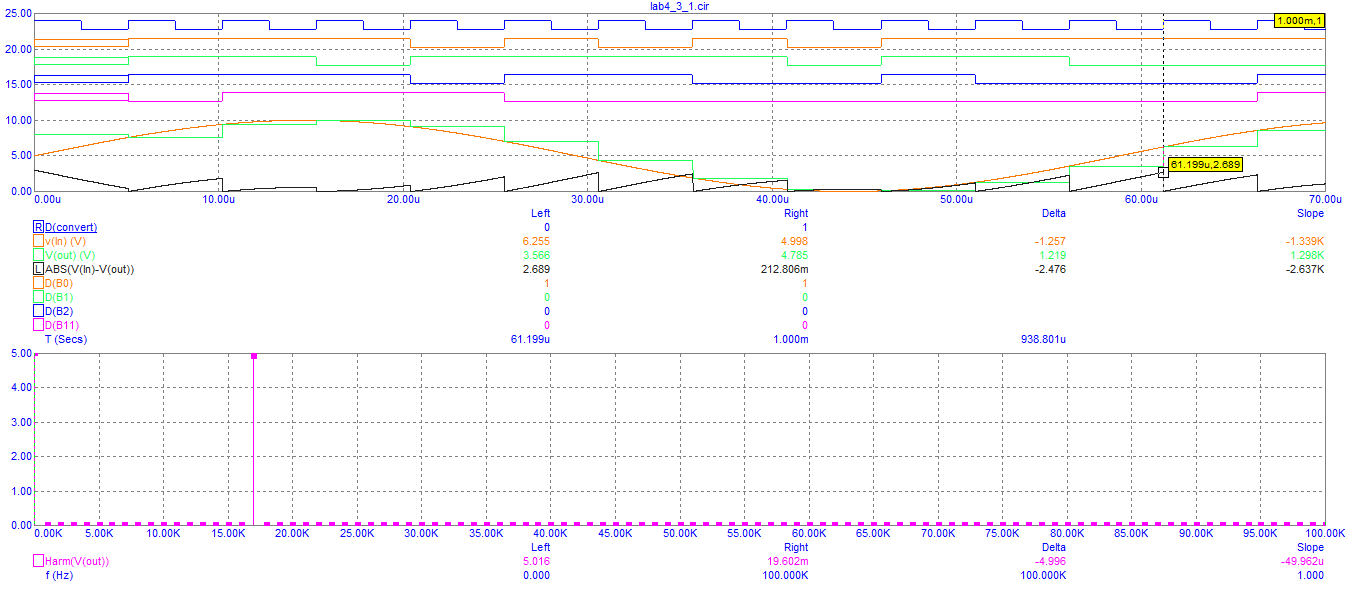Select the D(B2) trace label
Screen dimensions: 1346x590
[x=60, y=311]
